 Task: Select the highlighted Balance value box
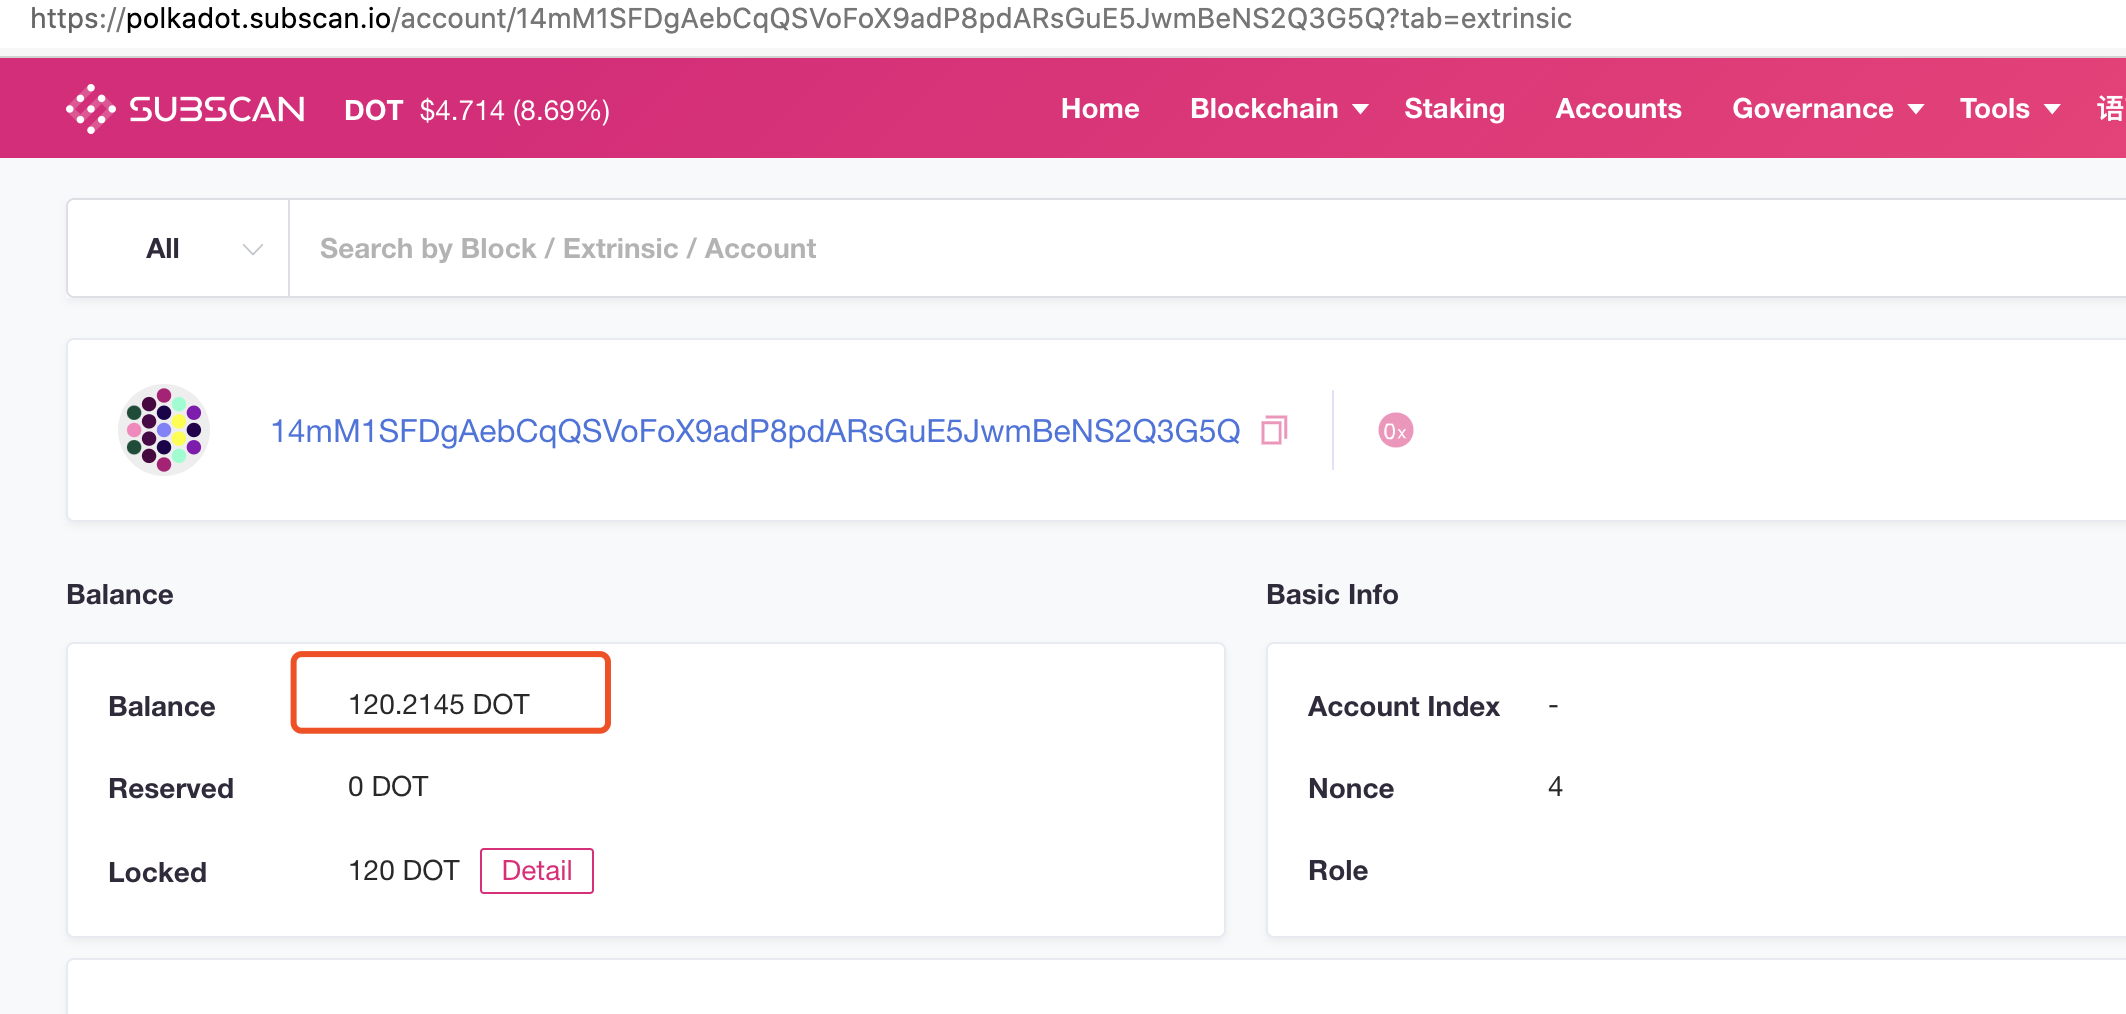tap(449, 693)
